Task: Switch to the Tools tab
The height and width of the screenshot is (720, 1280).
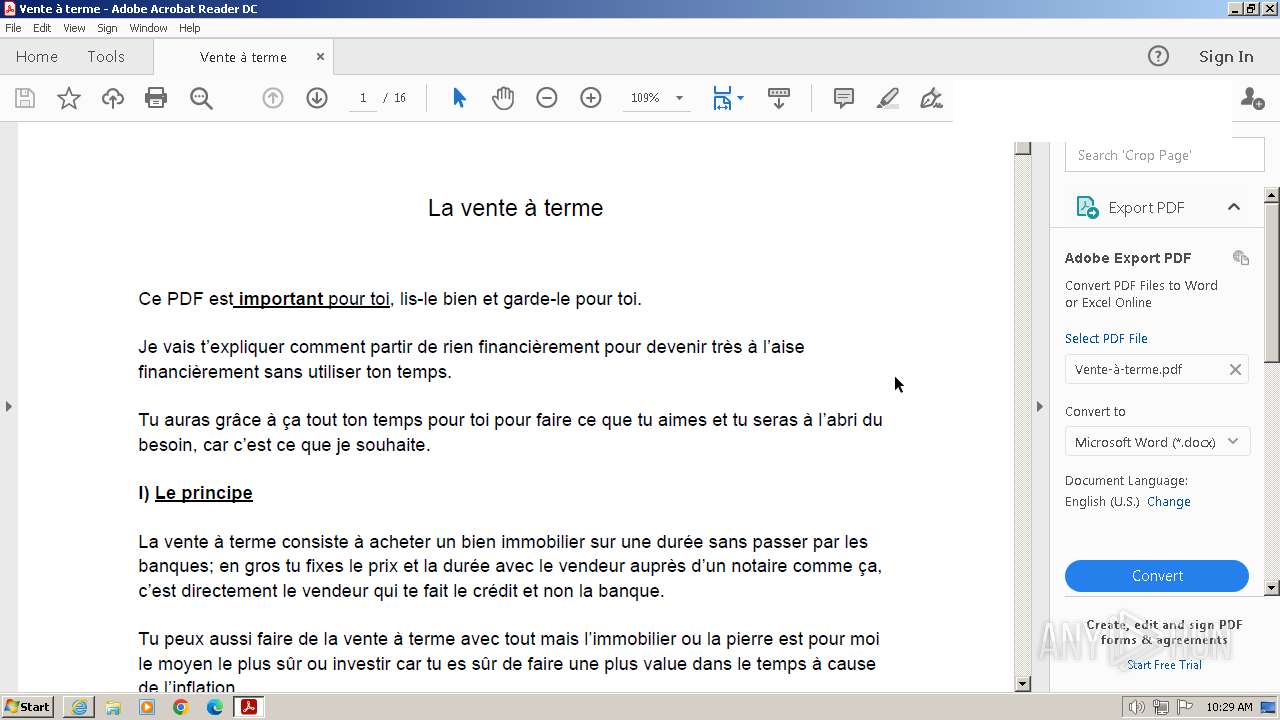Action: (x=106, y=57)
